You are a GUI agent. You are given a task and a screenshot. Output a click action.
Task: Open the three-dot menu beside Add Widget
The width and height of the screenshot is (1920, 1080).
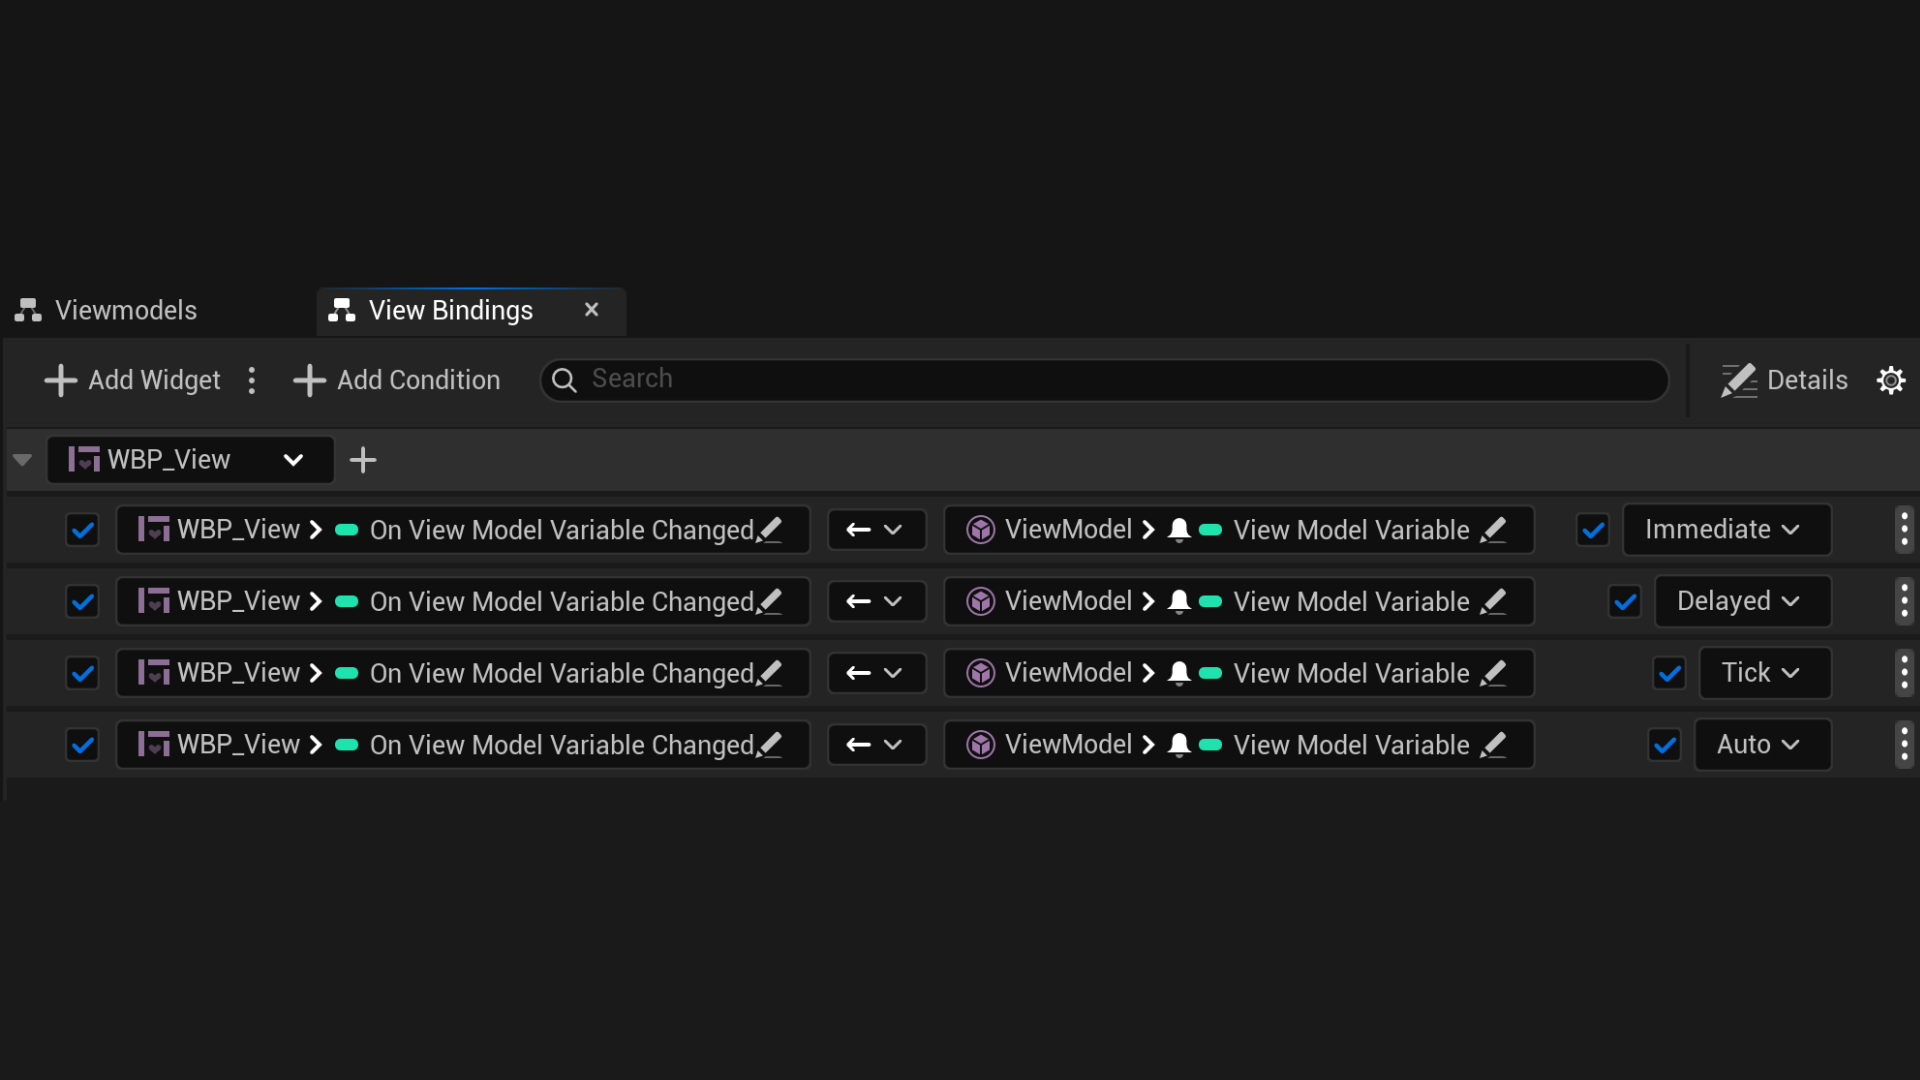pos(252,380)
